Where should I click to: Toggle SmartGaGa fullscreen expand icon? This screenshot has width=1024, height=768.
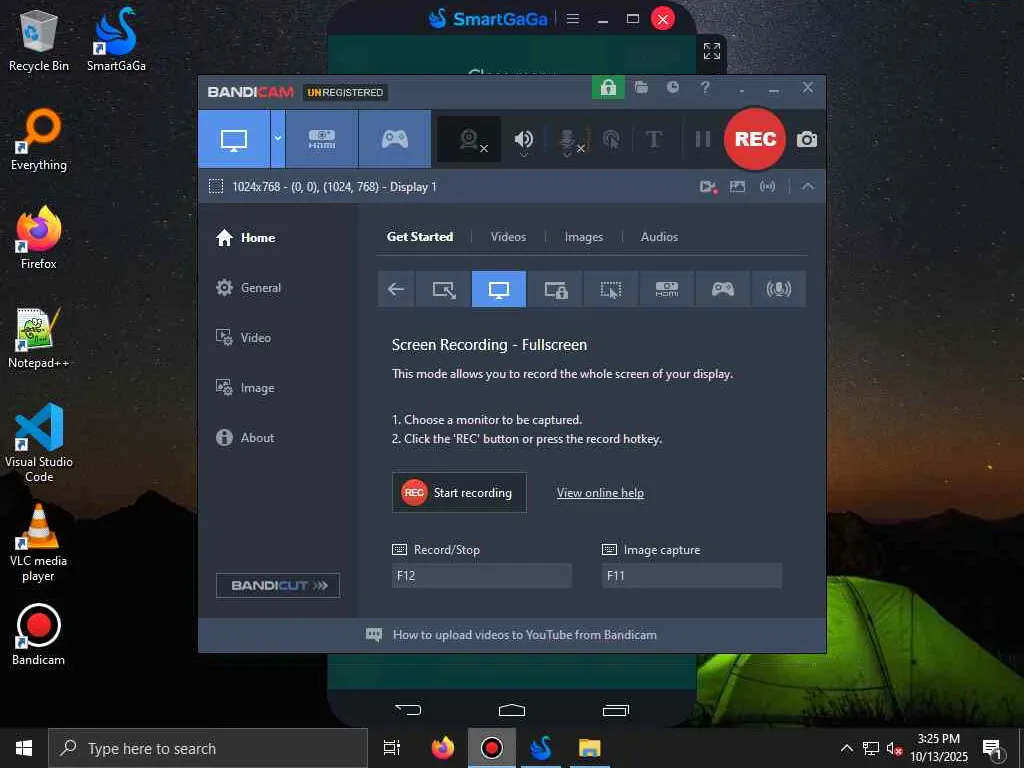(x=712, y=51)
